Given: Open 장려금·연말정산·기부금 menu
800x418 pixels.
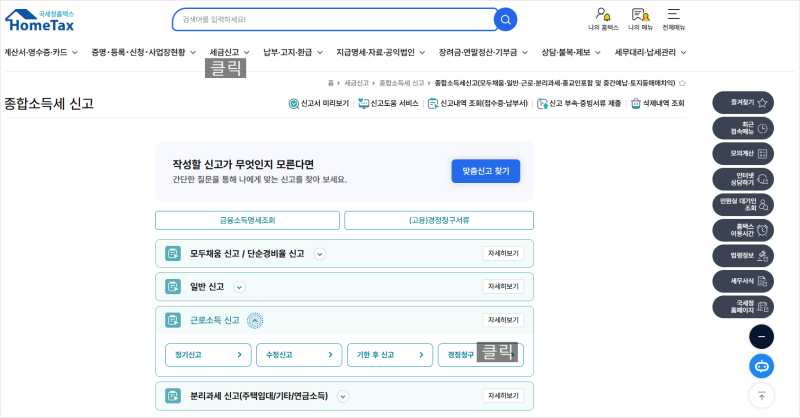Looking at the screenshot, I should point(483,52).
